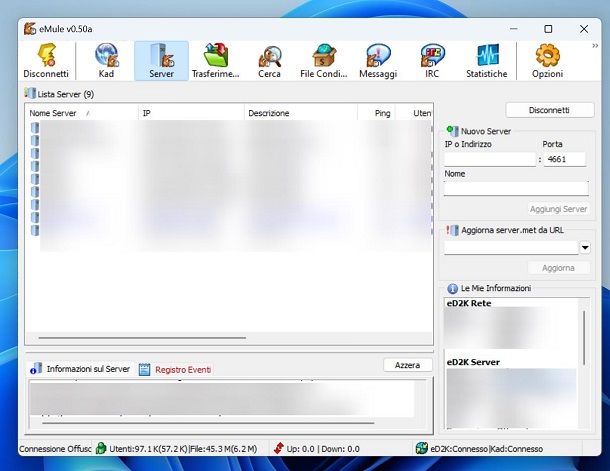Sort by Descrizione column header

(301, 113)
